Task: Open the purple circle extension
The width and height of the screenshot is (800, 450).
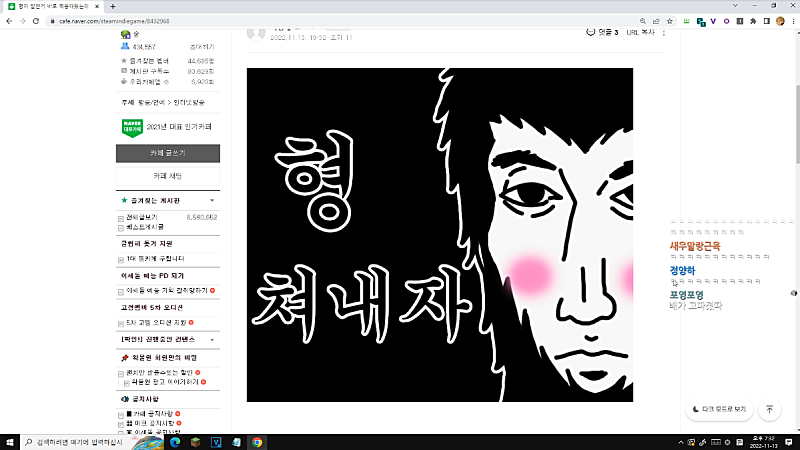Action: [727, 21]
